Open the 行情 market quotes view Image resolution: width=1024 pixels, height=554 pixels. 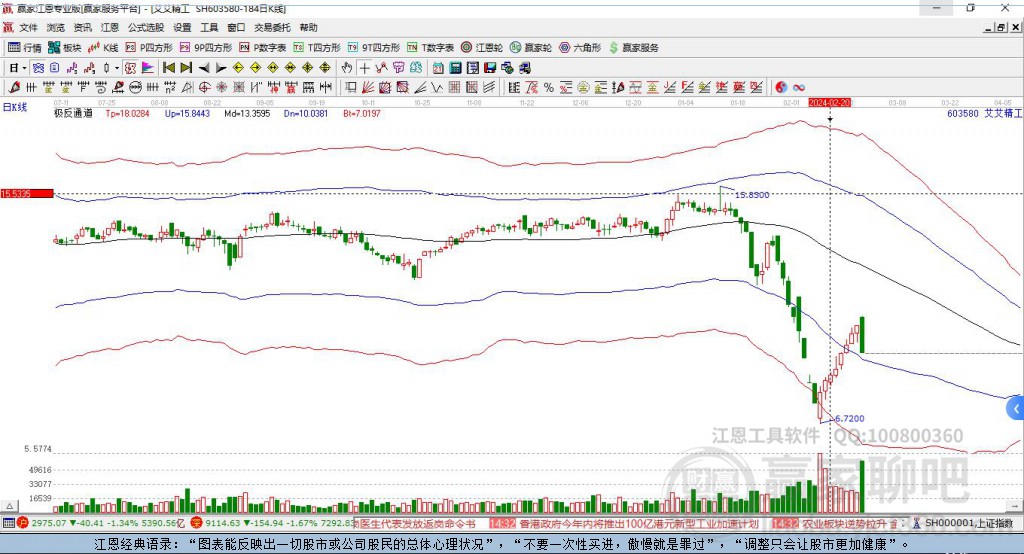tap(25, 48)
